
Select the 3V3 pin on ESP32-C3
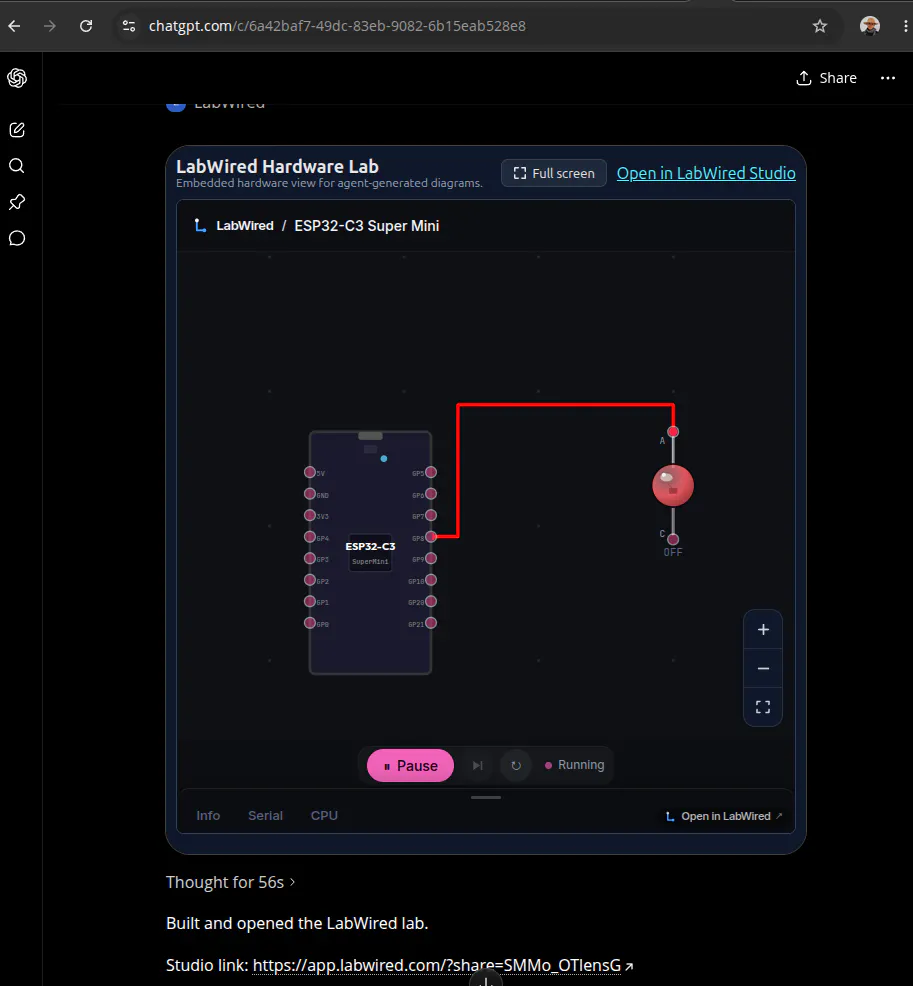point(309,515)
